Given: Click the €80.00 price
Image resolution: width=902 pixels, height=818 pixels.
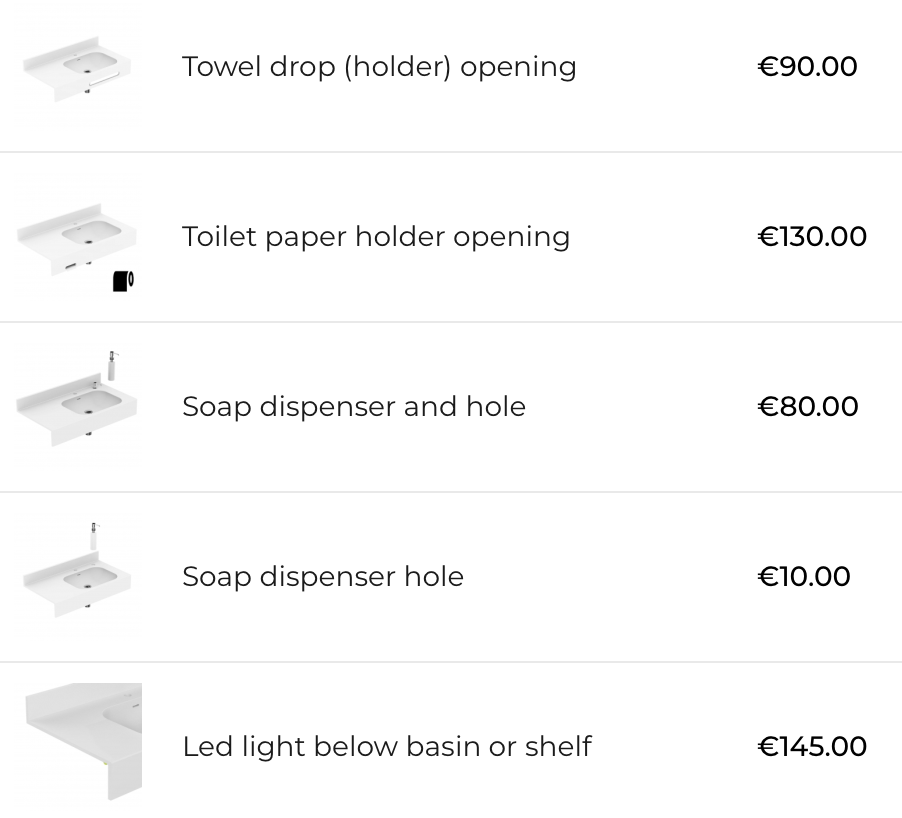Looking at the screenshot, I should [808, 407].
